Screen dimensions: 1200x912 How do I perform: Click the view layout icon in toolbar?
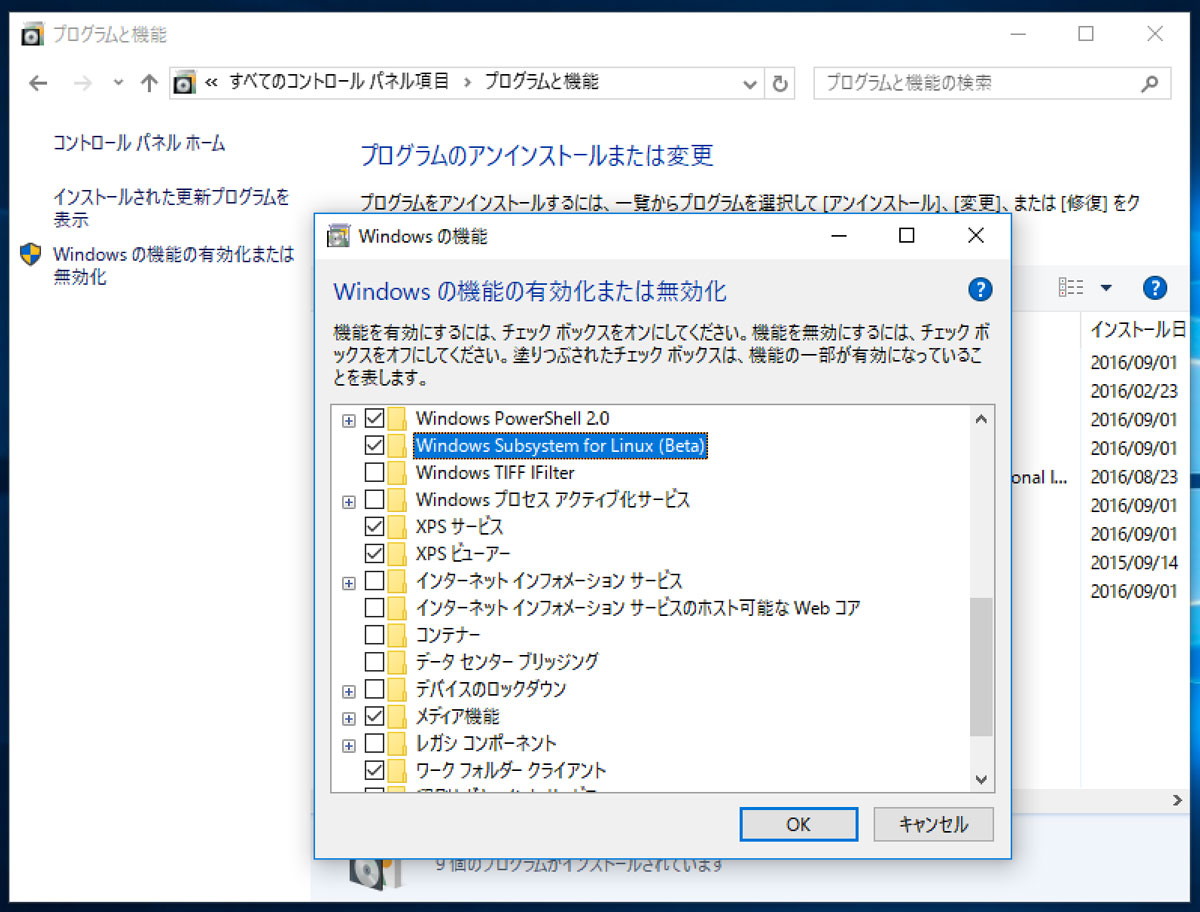(x=1072, y=288)
